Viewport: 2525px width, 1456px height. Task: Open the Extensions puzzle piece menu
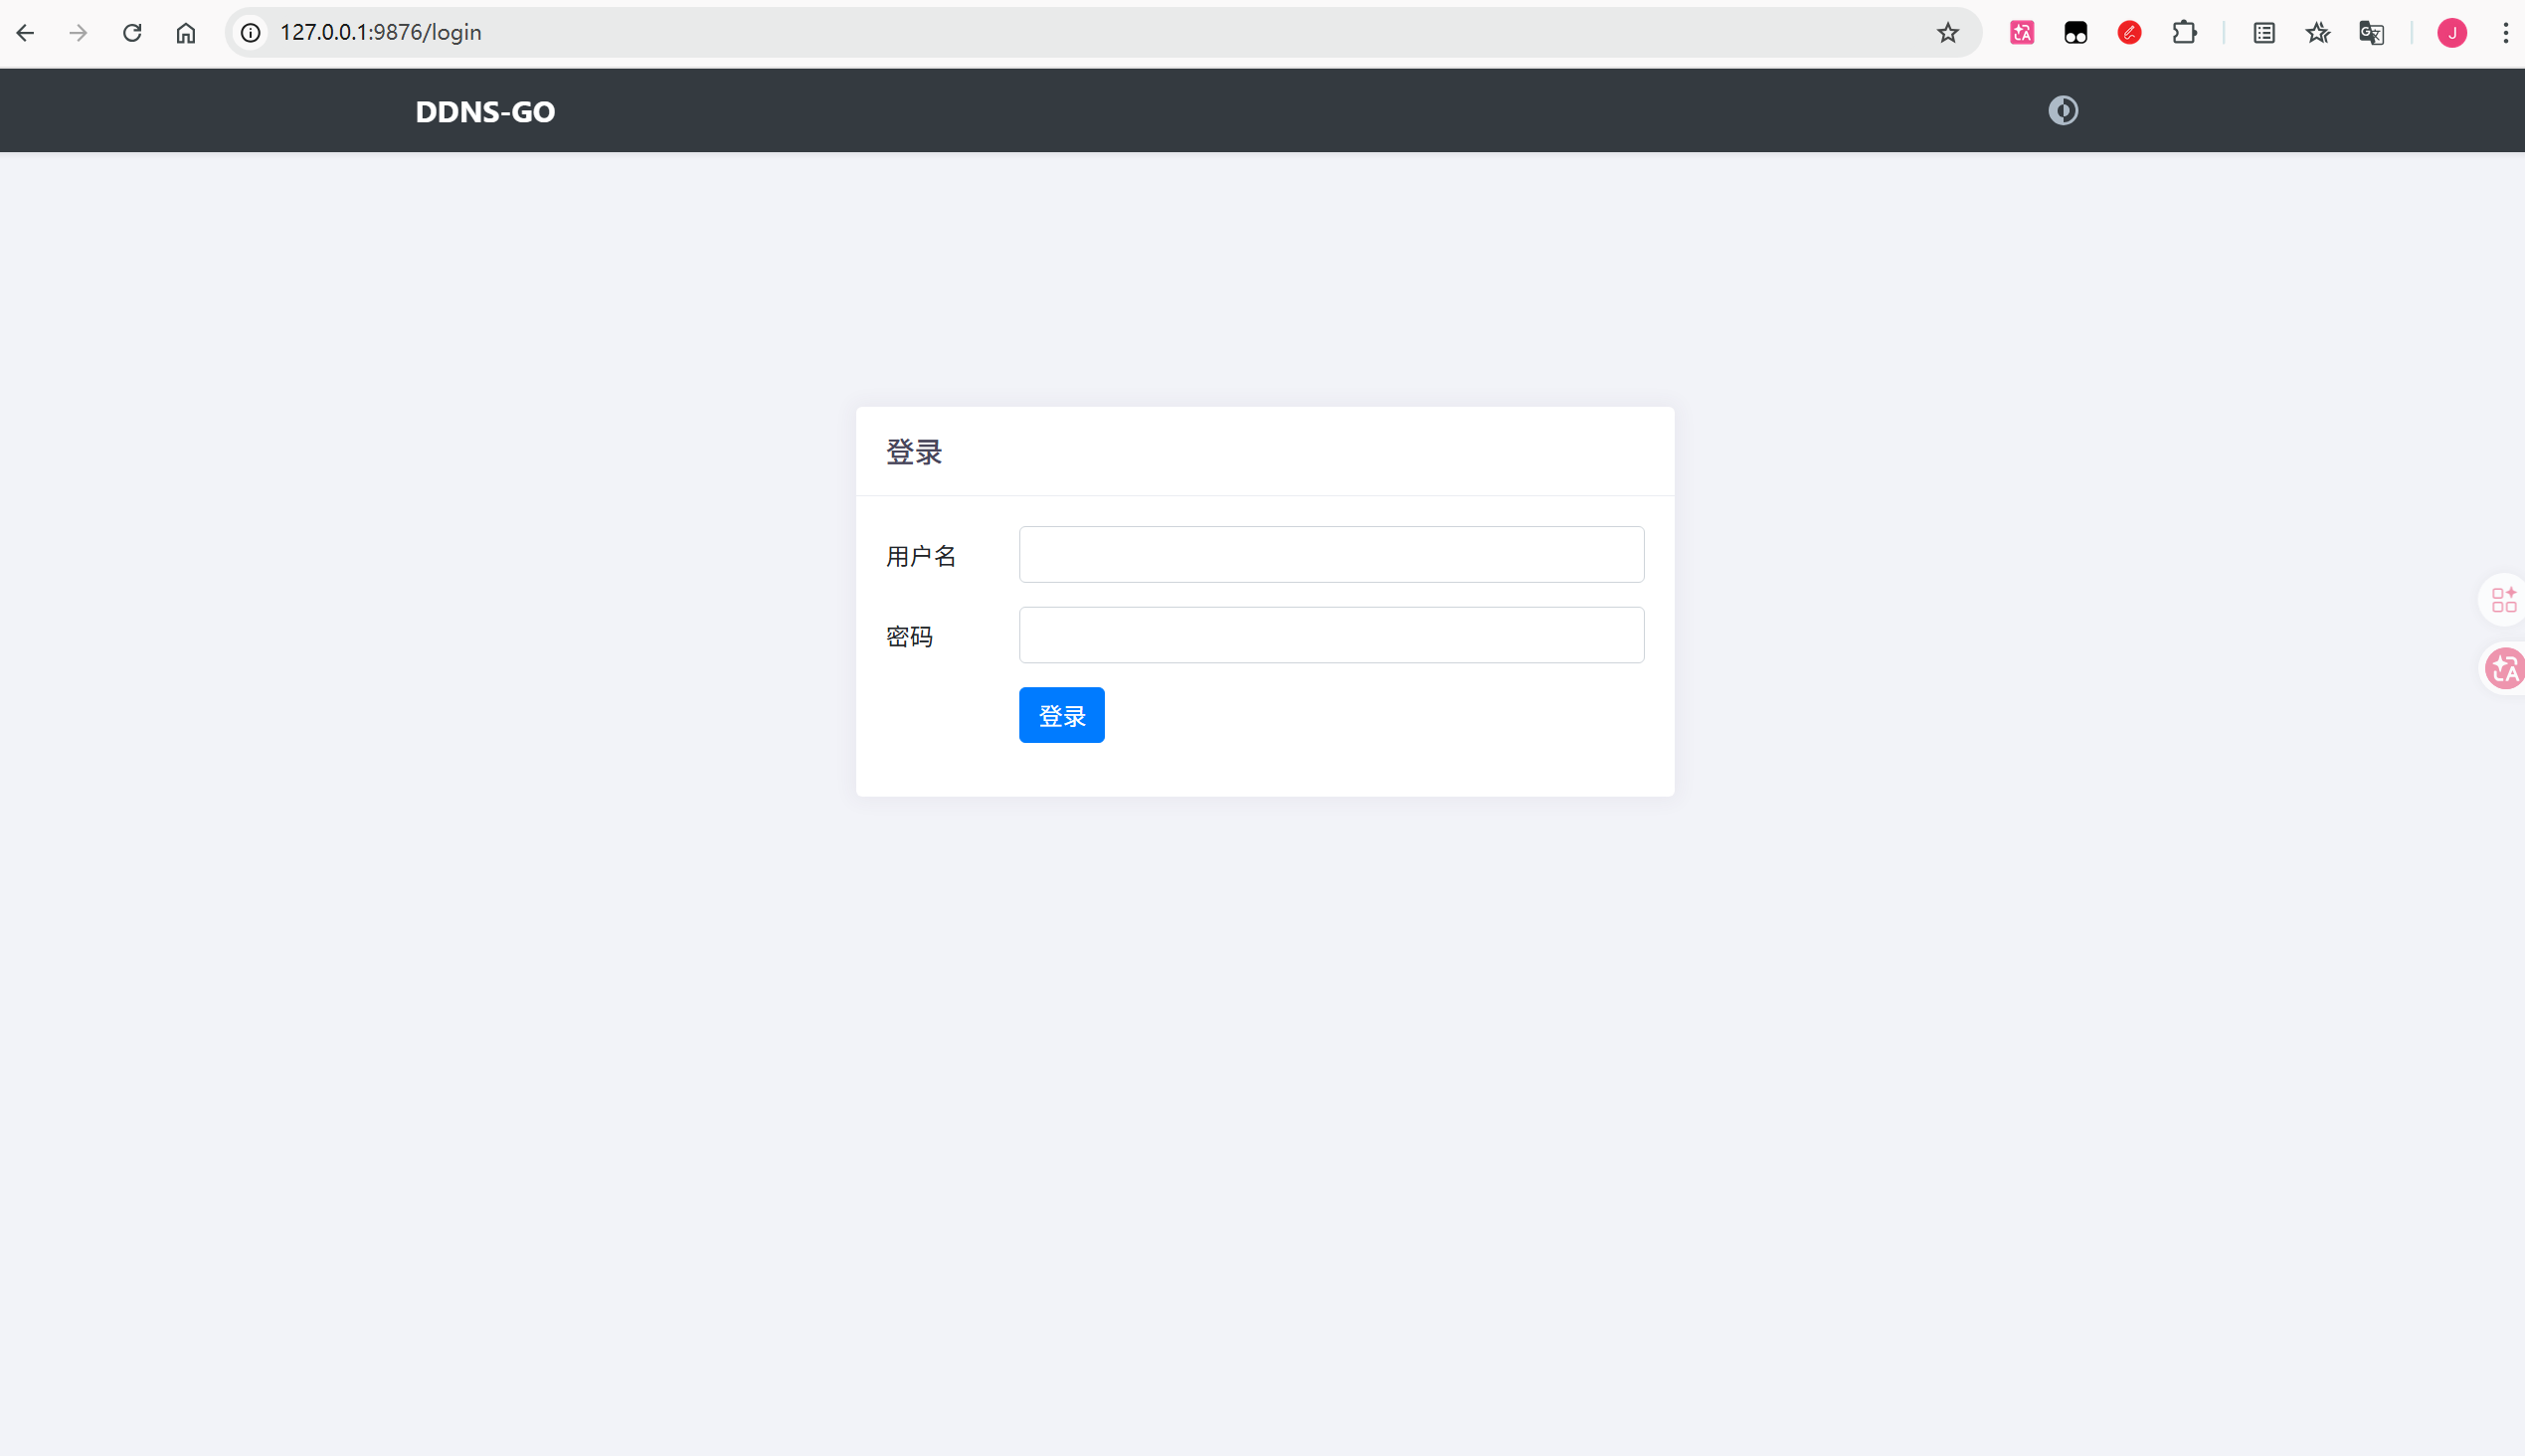point(2184,33)
